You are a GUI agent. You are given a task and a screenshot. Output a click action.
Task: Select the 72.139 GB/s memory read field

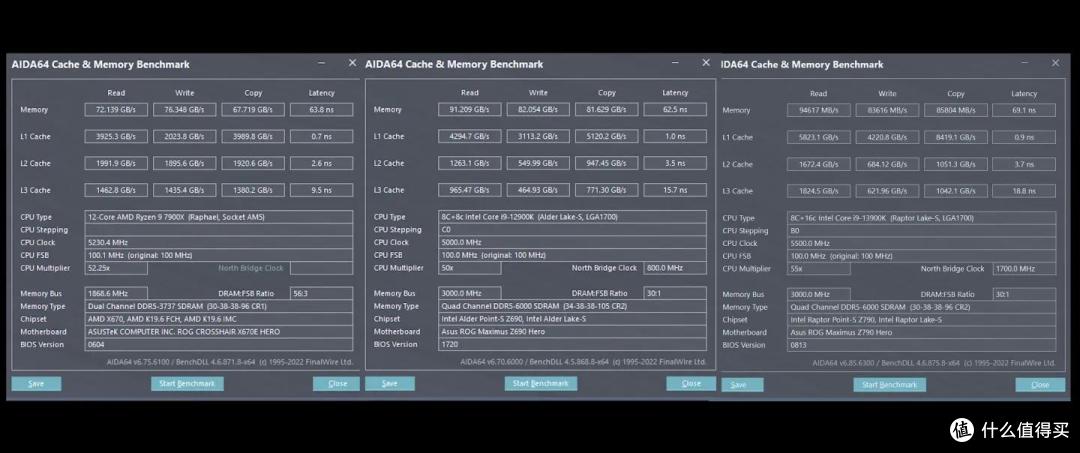(116, 109)
